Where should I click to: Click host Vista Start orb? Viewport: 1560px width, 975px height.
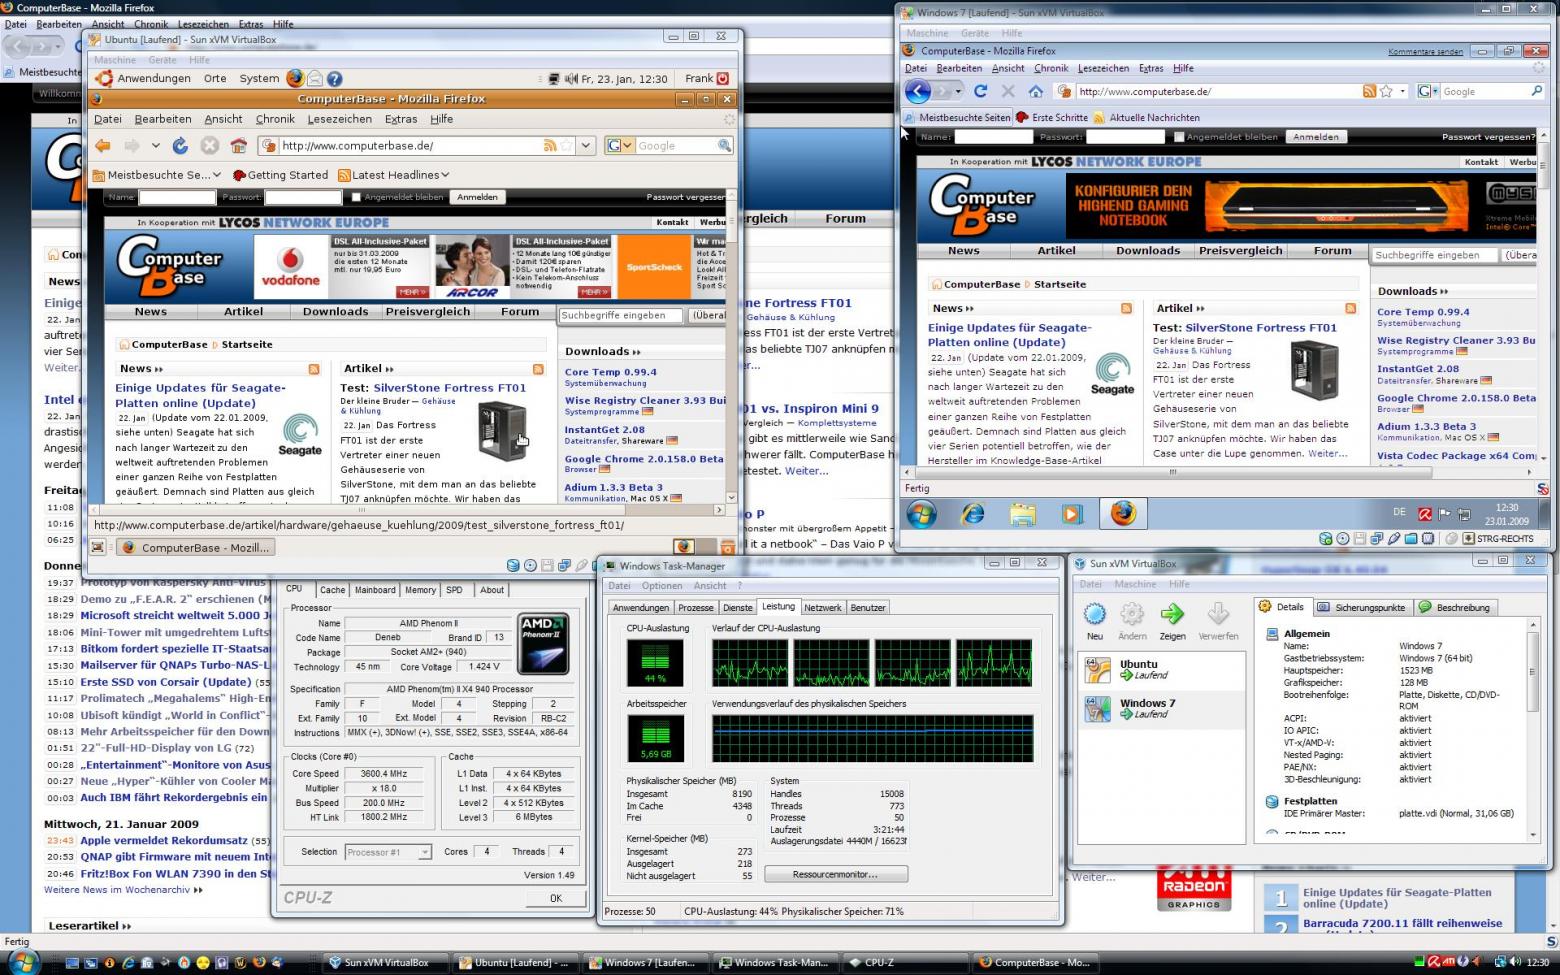(x=22, y=962)
